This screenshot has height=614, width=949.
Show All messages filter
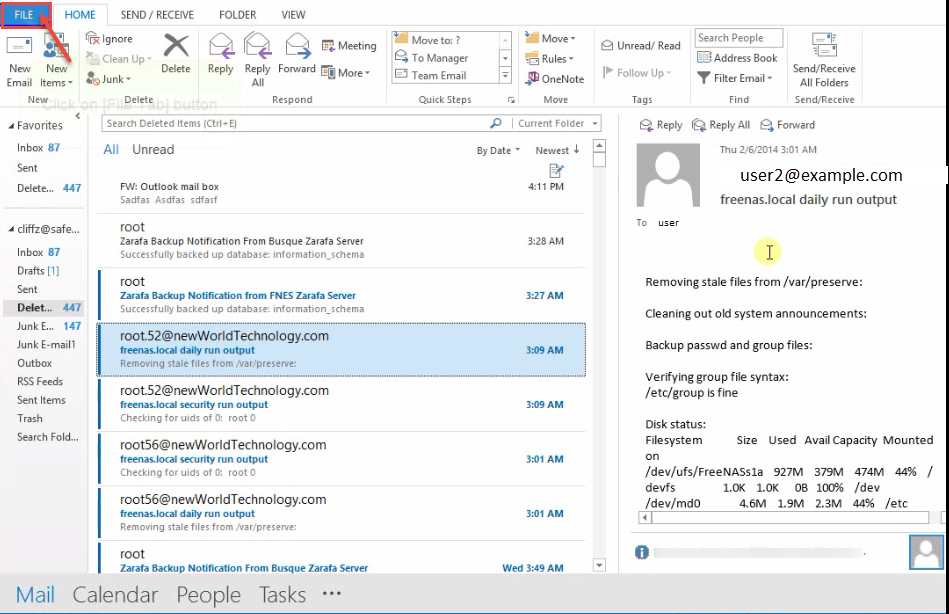[x=111, y=150]
